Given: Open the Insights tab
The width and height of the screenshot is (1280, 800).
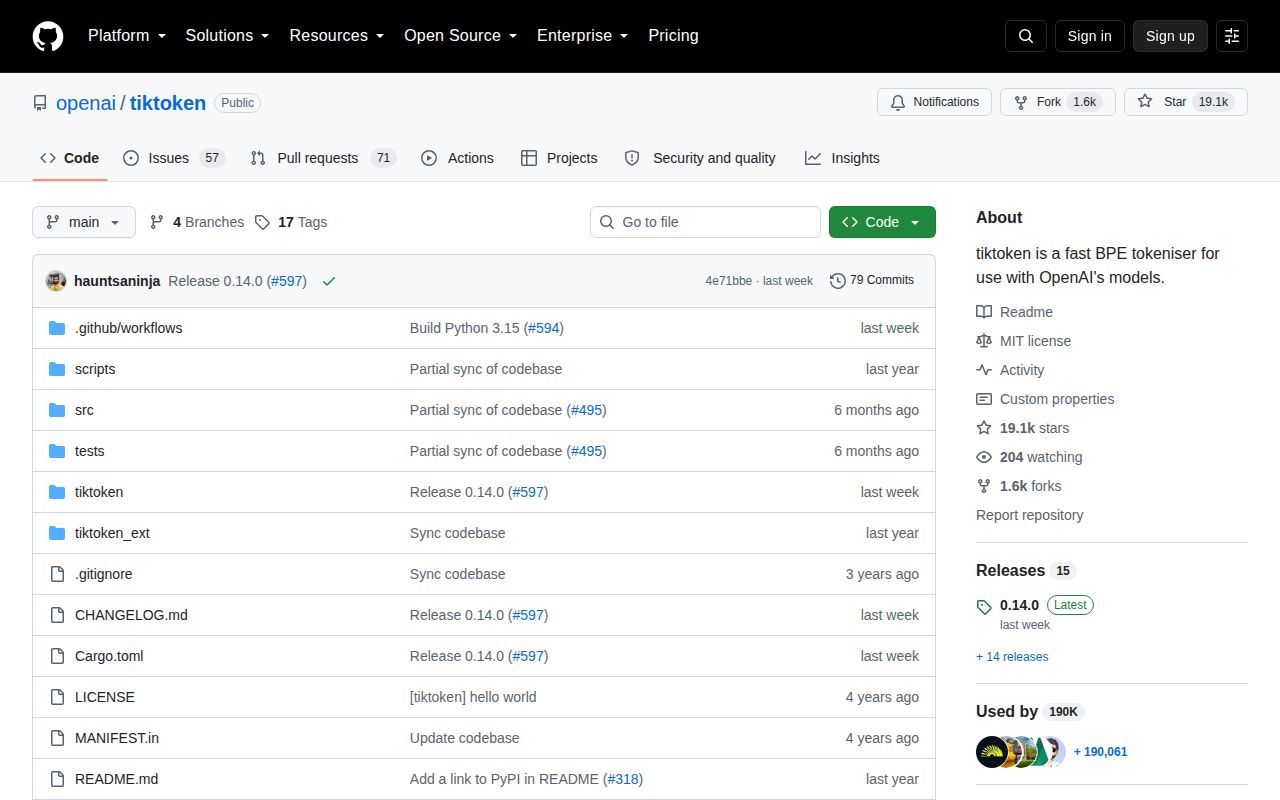Looking at the screenshot, I should [842, 158].
